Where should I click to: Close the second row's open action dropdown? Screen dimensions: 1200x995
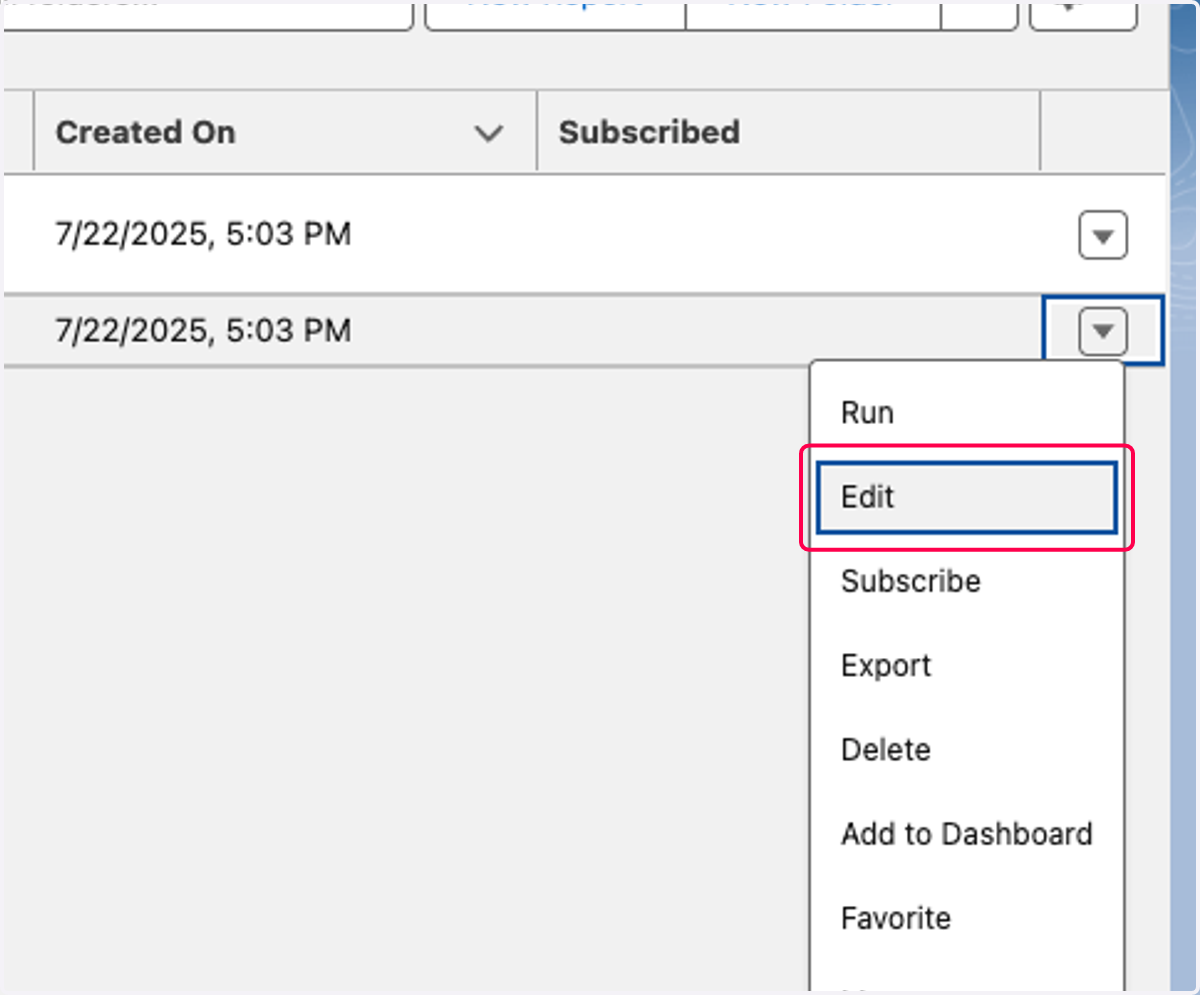coord(1103,331)
